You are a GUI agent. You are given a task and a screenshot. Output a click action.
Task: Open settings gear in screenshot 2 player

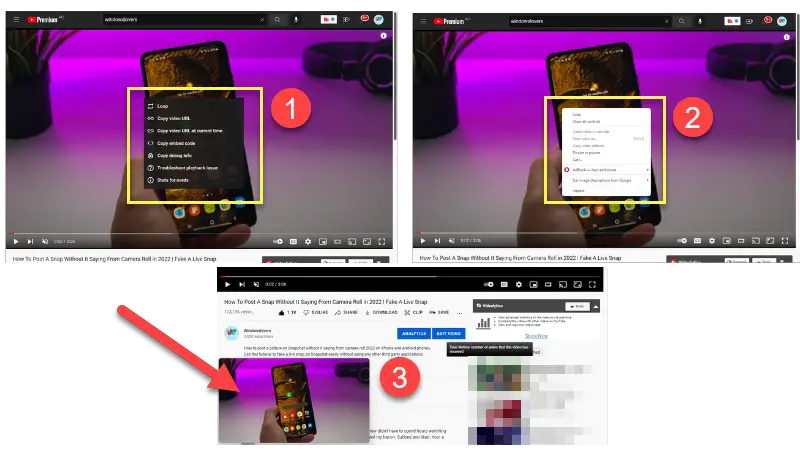(712, 240)
